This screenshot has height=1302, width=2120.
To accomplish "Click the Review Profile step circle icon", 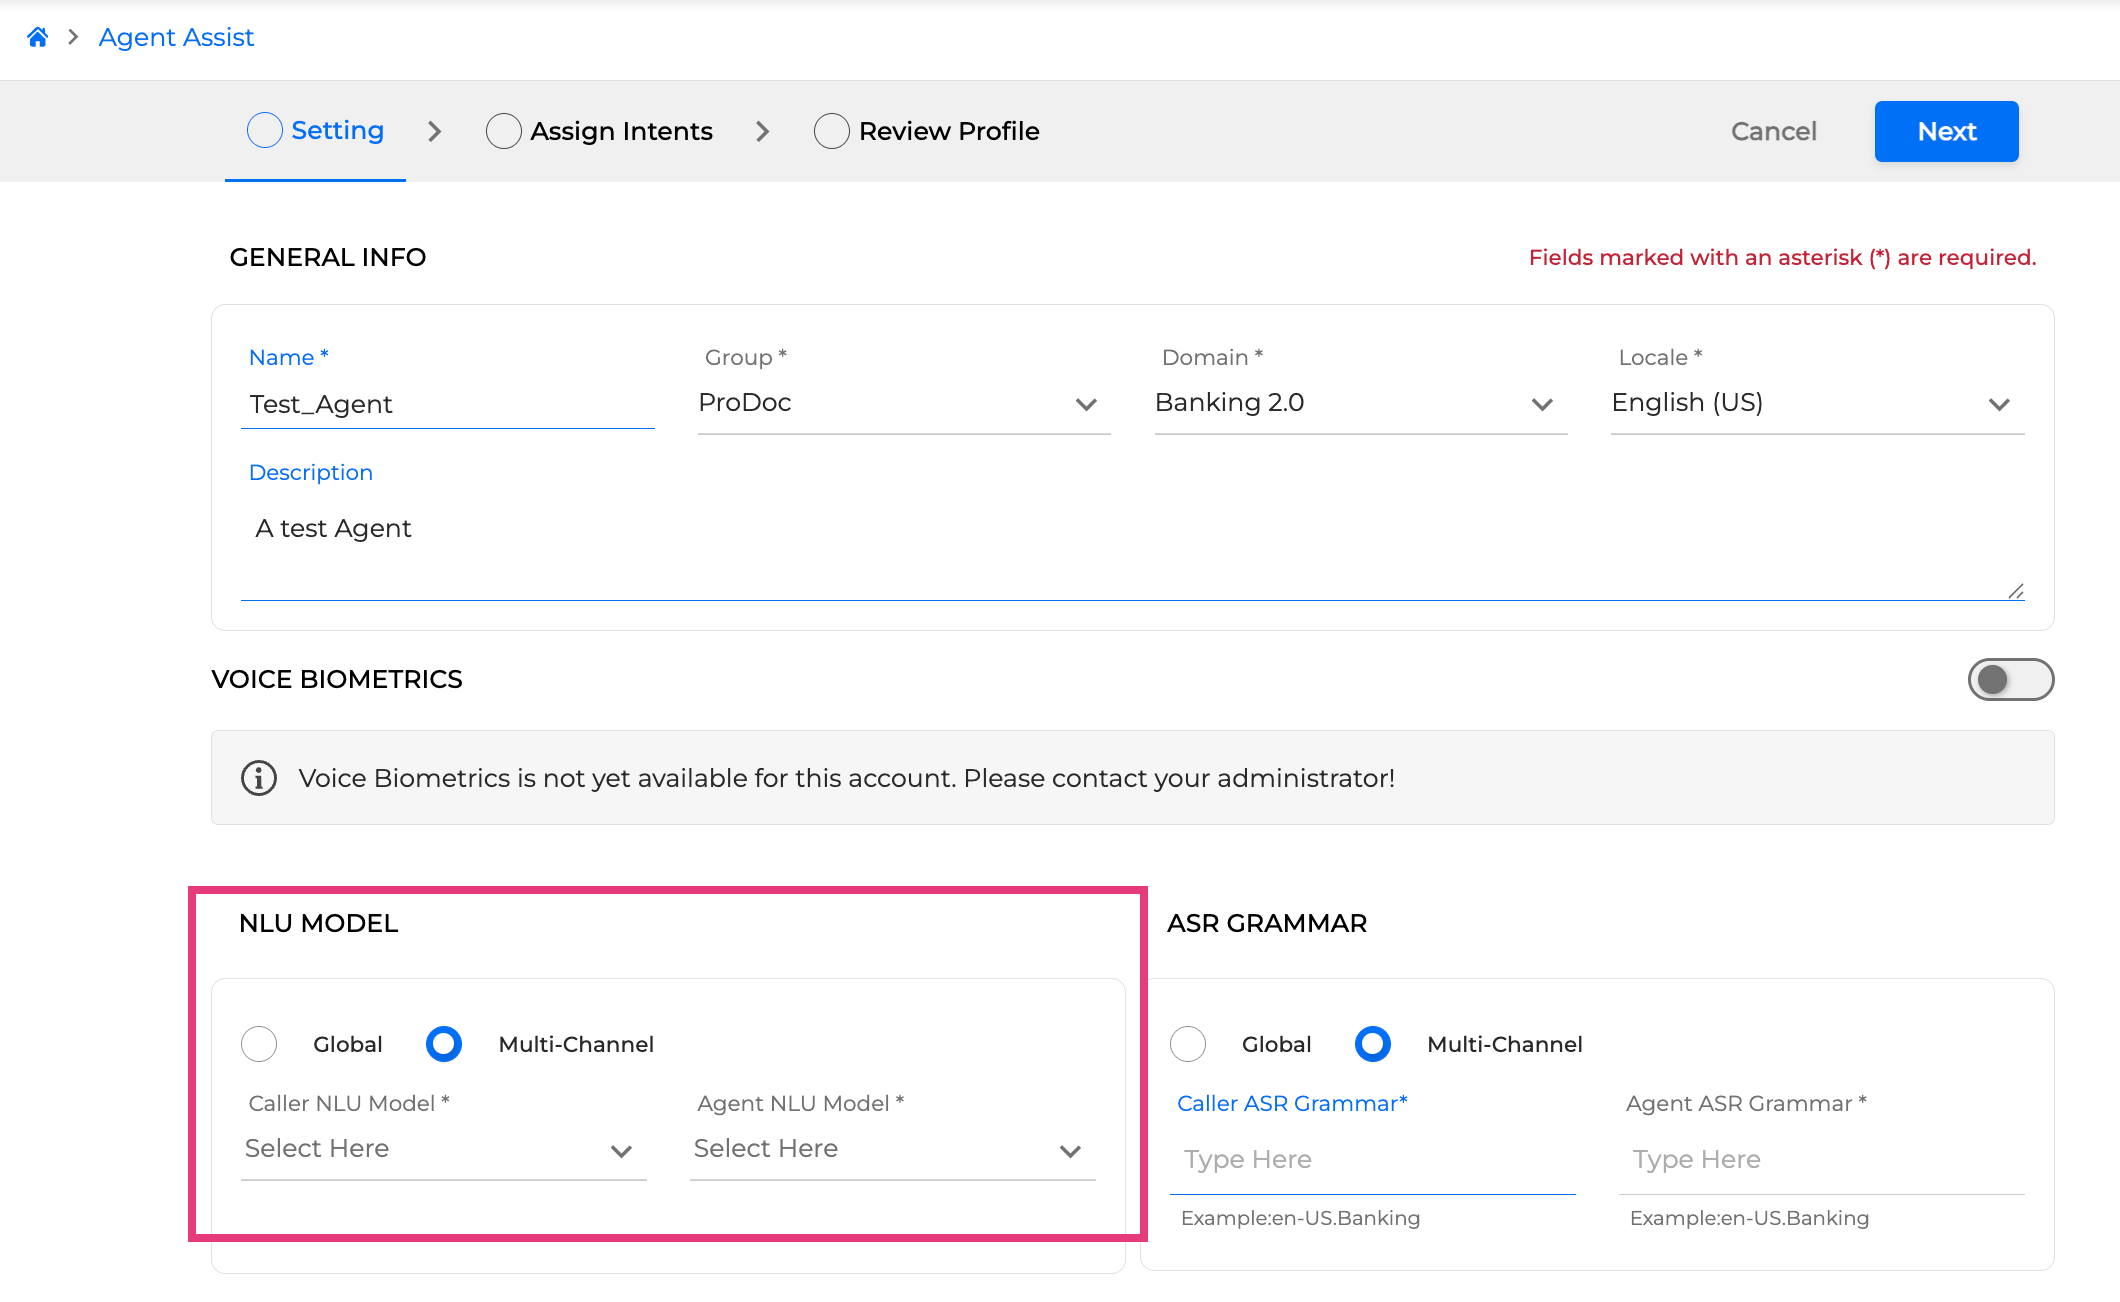I will (x=832, y=131).
